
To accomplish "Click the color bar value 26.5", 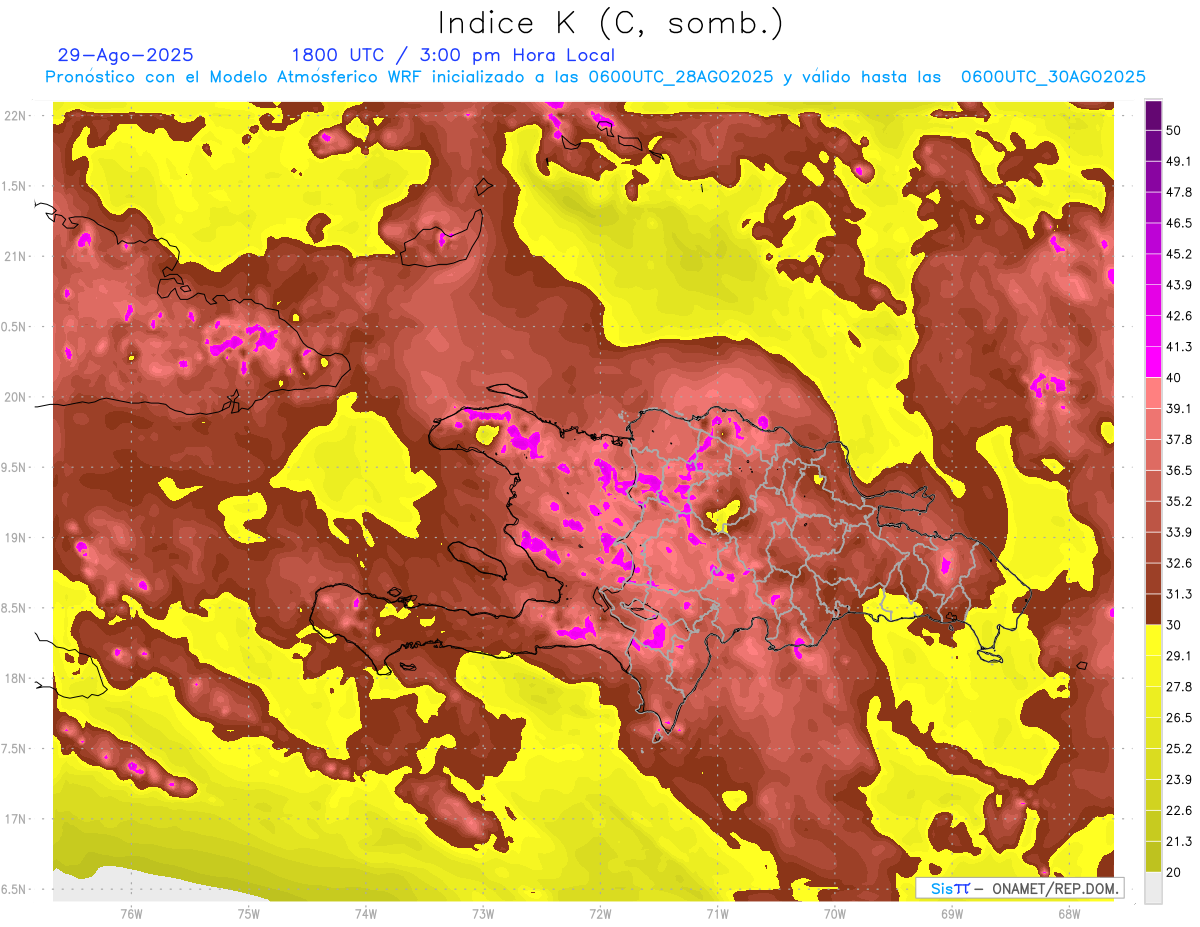I will [x=1179, y=717].
